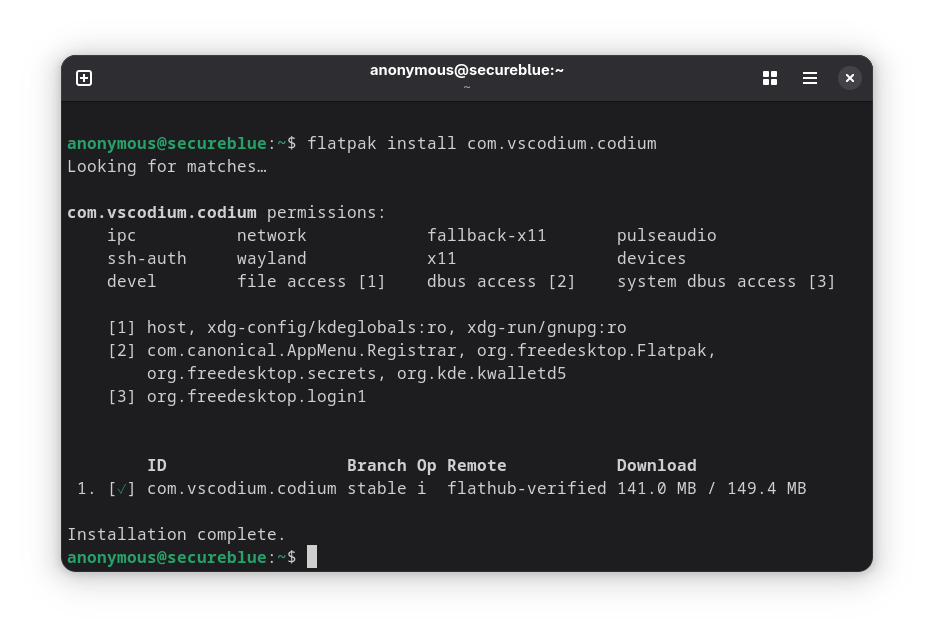
Task: Click the green checkmark in install row
Action: pyautogui.click(x=122, y=489)
